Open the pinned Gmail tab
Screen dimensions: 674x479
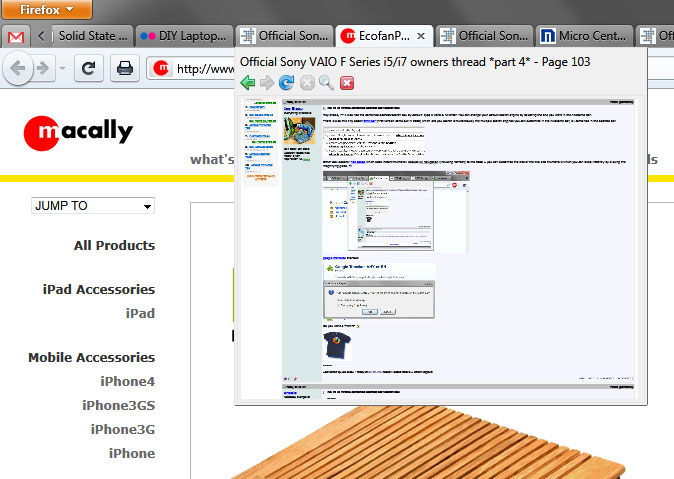point(16,37)
